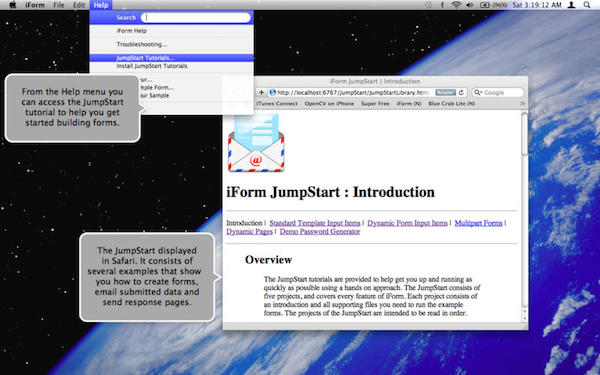Open JumpStart Tutorials... from Help menu
The height and width of the screenshot is (375, 600).
click(171, 58)
